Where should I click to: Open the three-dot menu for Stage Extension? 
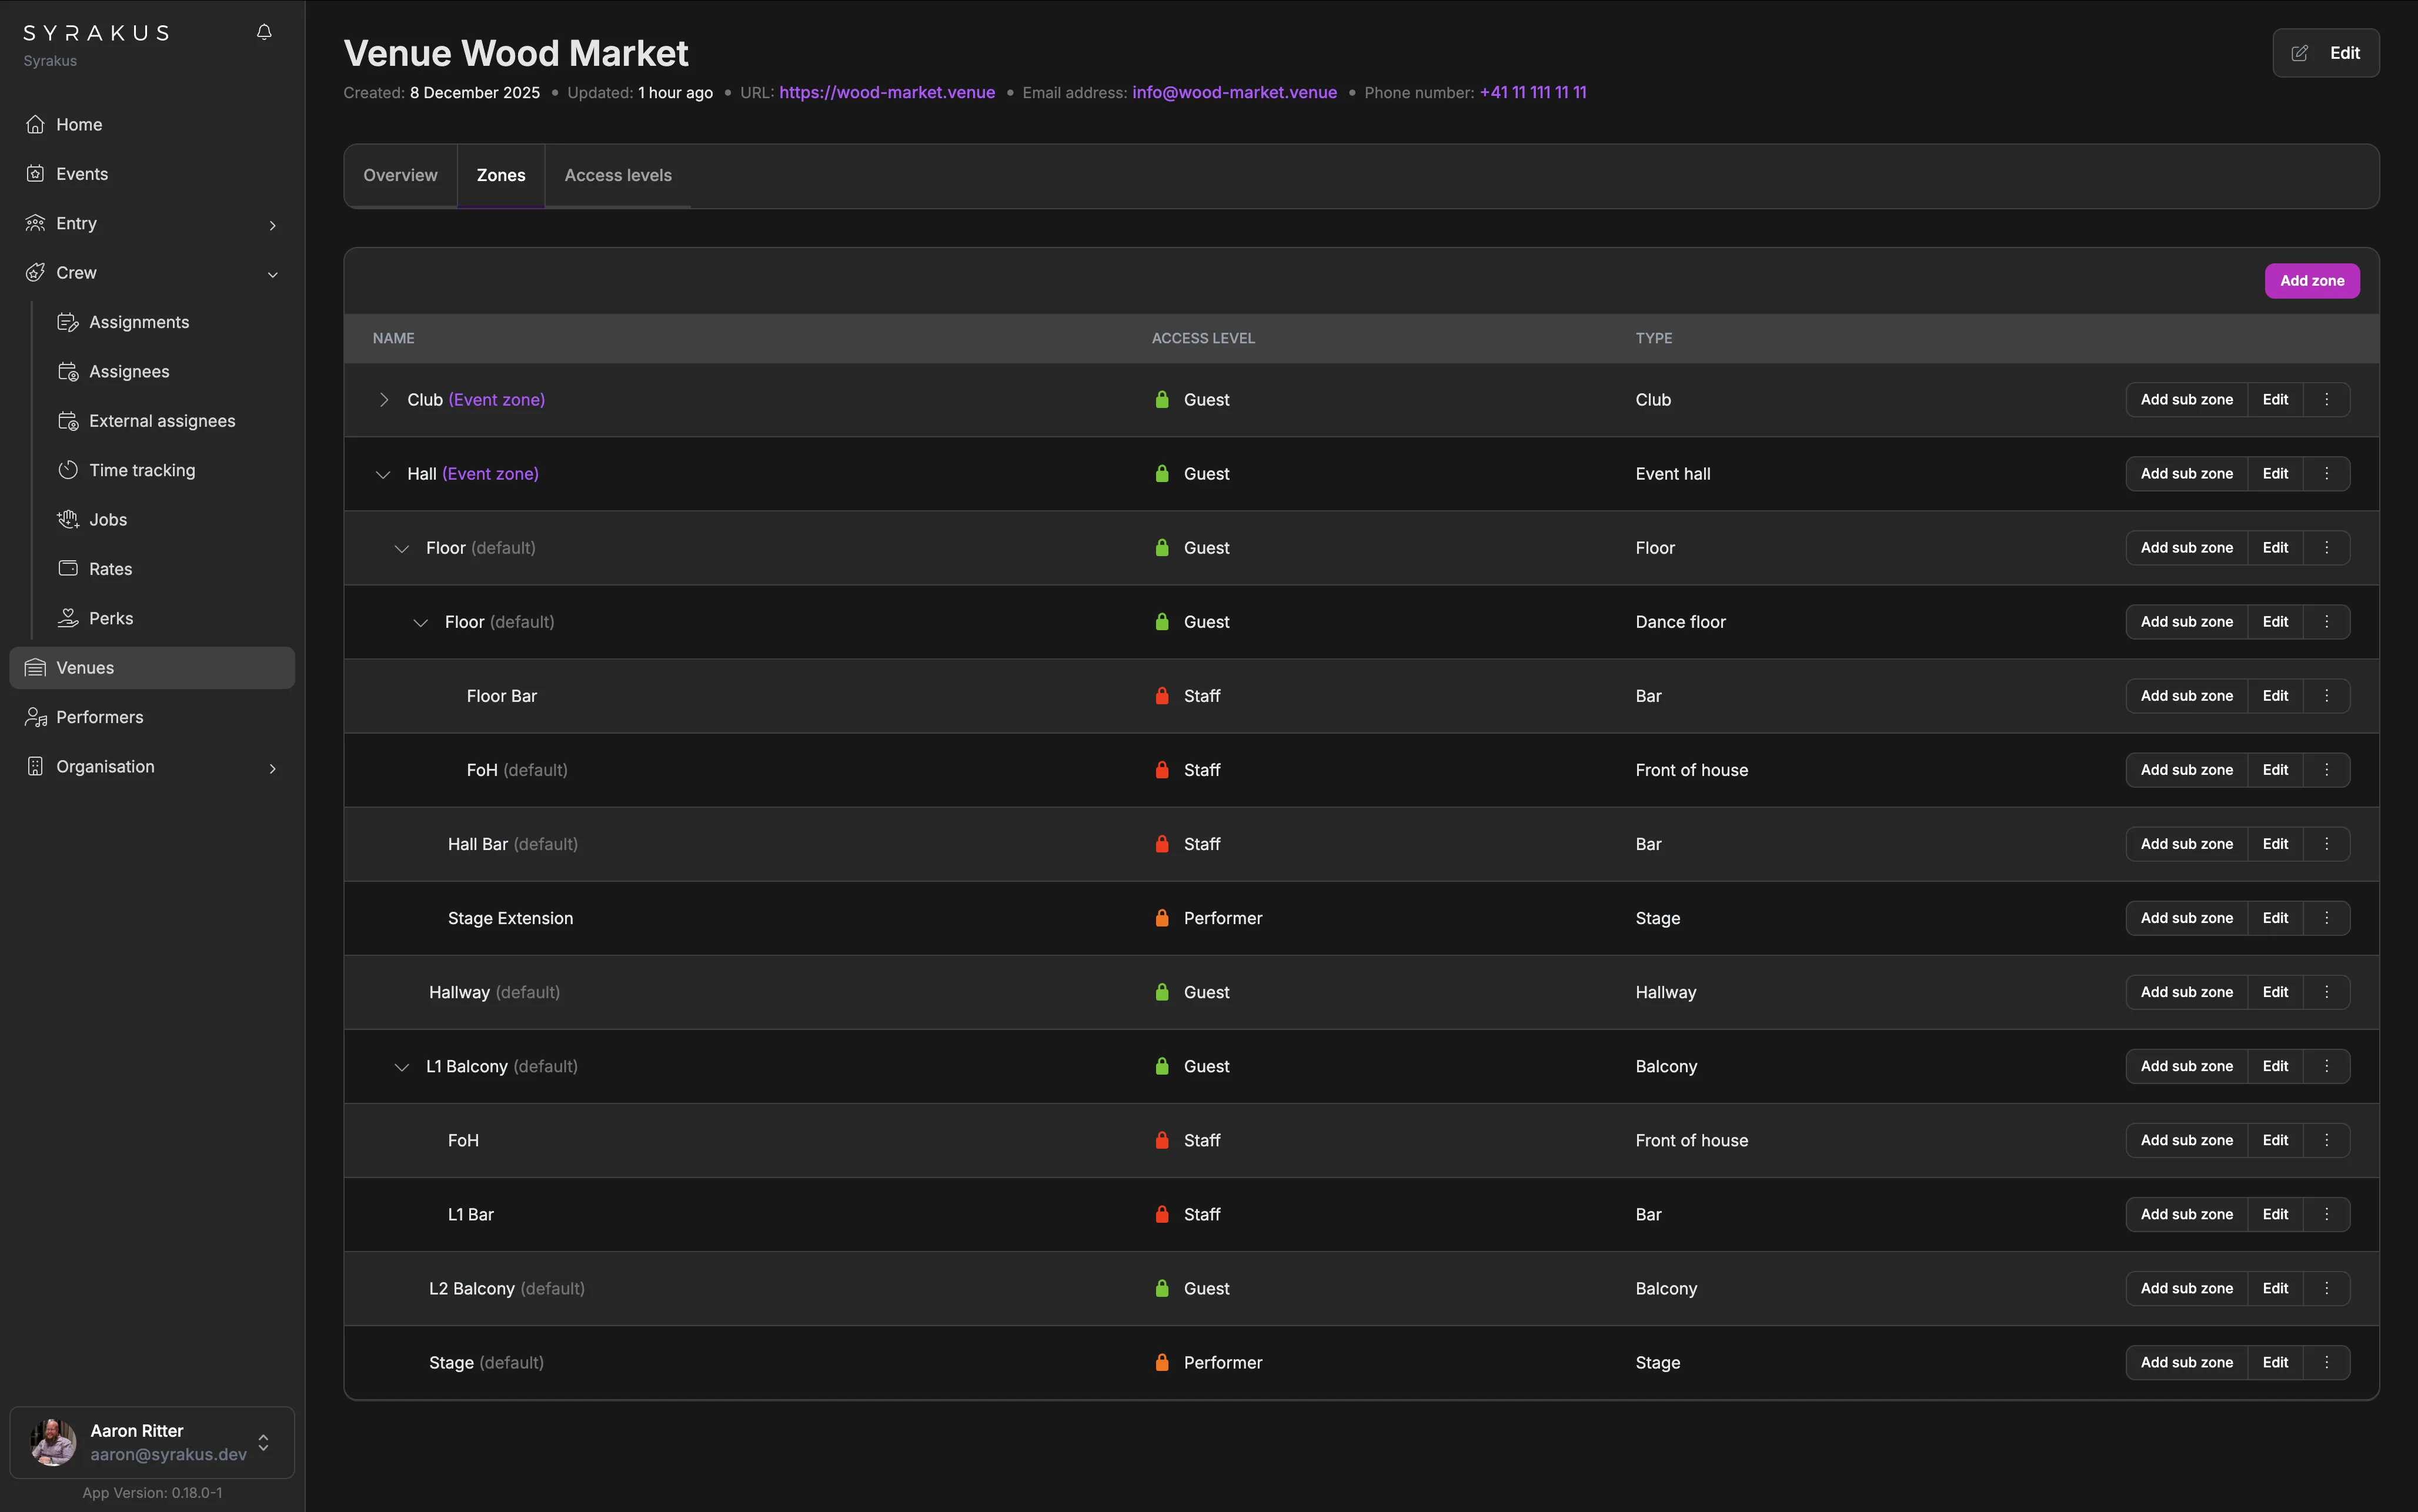coord(2327,918)
